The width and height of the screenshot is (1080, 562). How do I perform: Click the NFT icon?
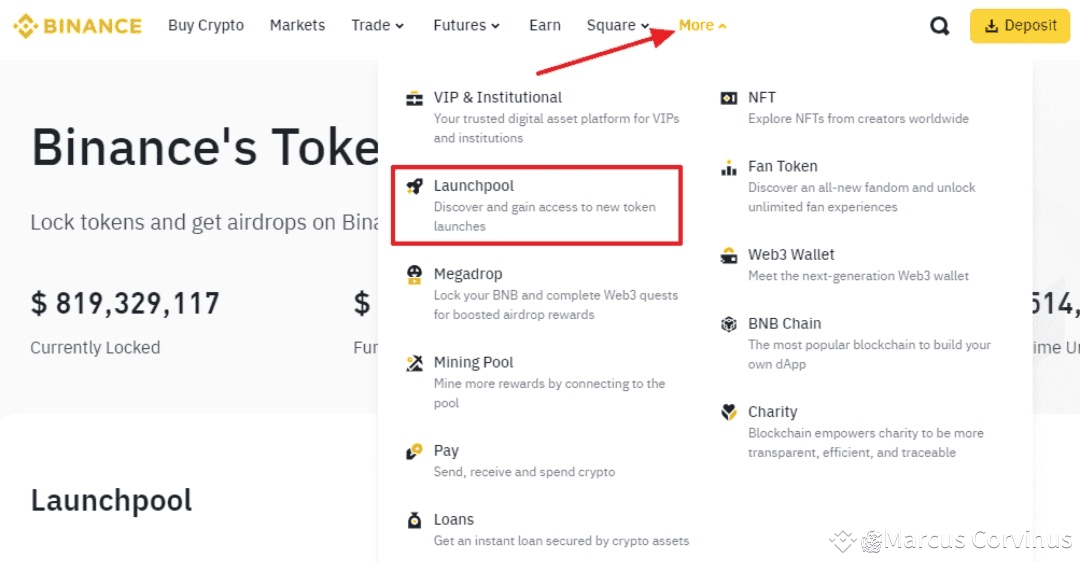(729, 98)
